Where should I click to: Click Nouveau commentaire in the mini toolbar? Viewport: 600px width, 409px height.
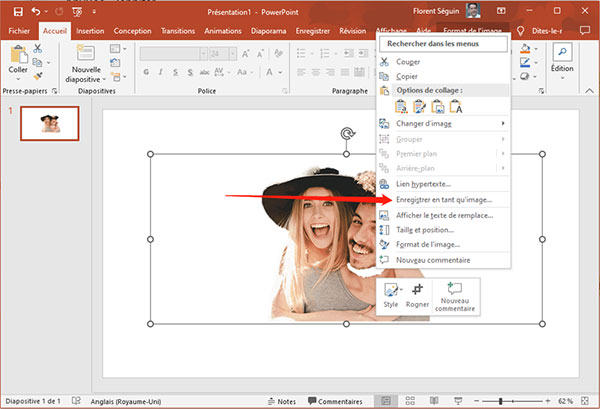tap(455, 297)
